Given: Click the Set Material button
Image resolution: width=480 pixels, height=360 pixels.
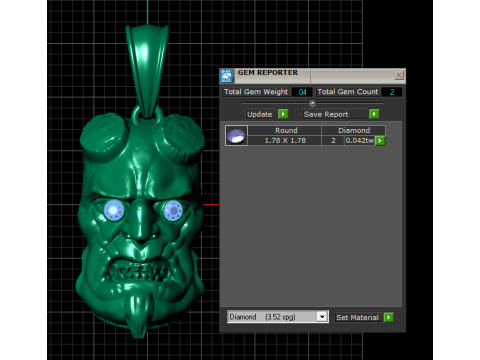Looking at the screenshot, I should pyautogui.click(x=358, y=317).
